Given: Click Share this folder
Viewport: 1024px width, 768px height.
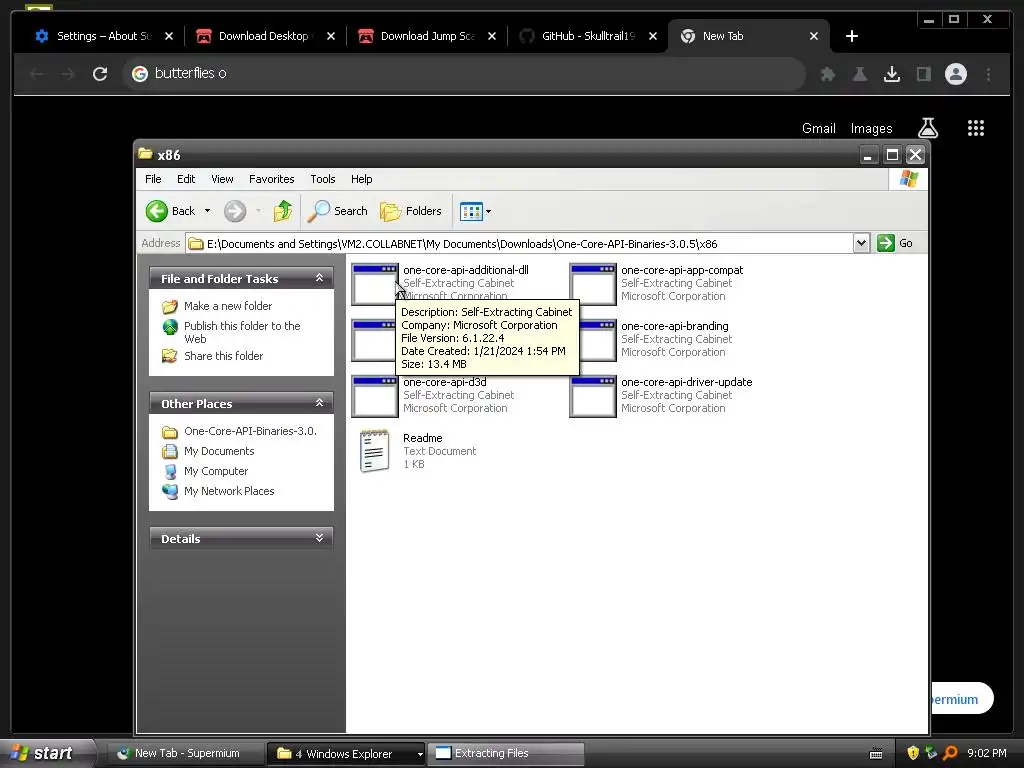Looking at the screenshot, I should point(223,356).
